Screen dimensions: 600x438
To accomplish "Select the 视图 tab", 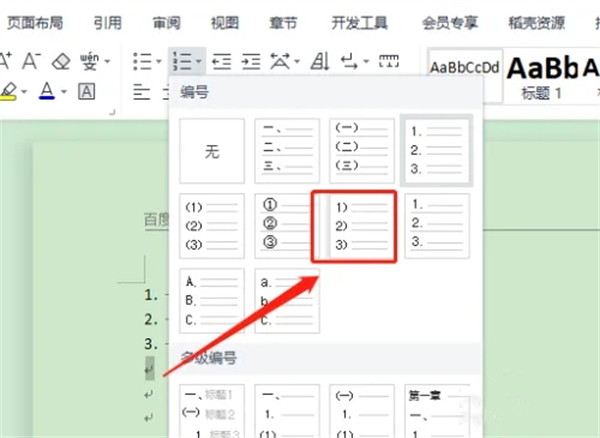I will [x=225, y=23].
